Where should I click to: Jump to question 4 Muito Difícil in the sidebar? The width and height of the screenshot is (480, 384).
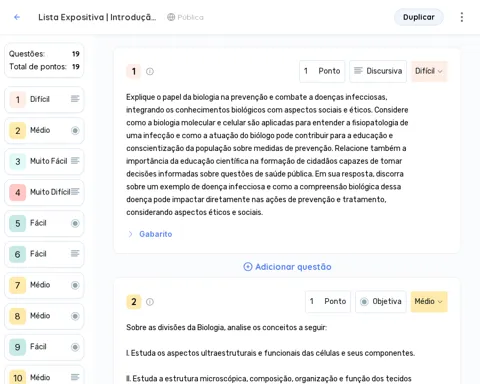44,192
